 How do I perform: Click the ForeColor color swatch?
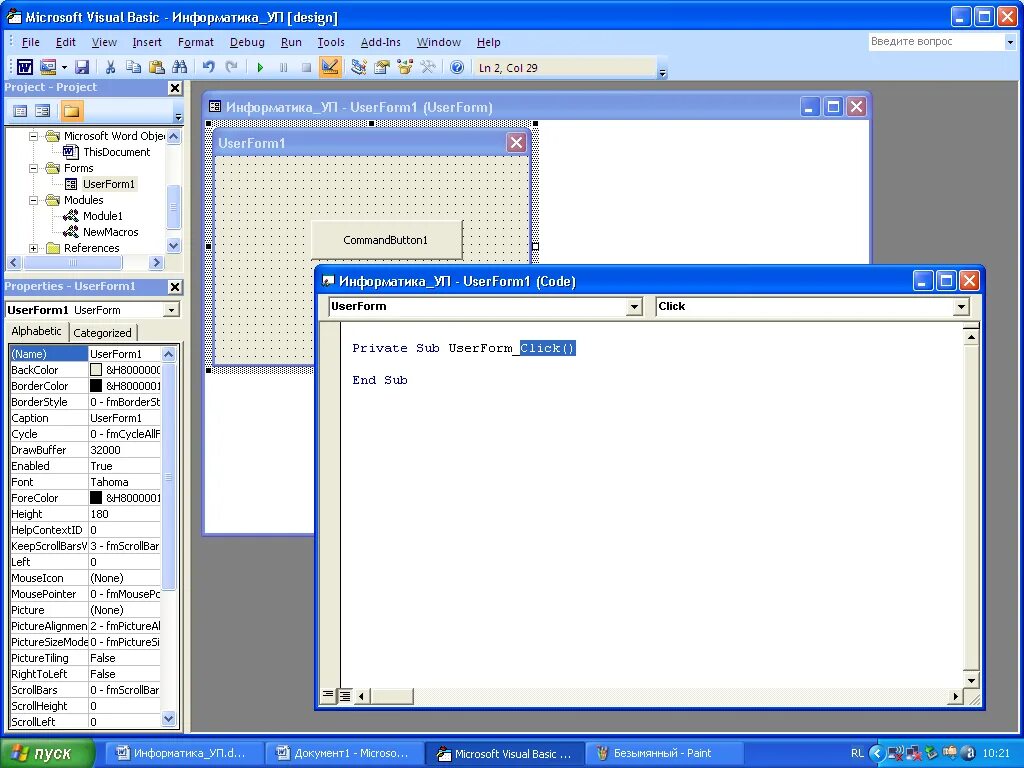[96, 498]
